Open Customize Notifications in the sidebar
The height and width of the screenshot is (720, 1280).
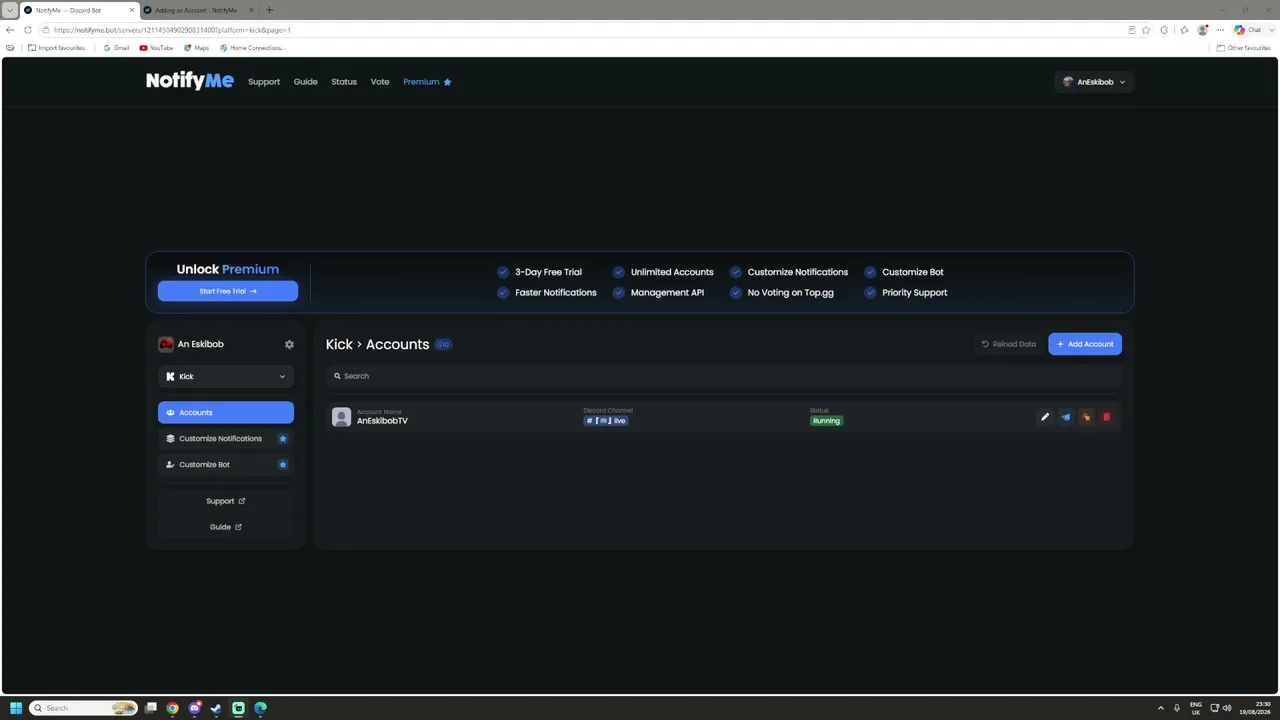click(226, 439)
